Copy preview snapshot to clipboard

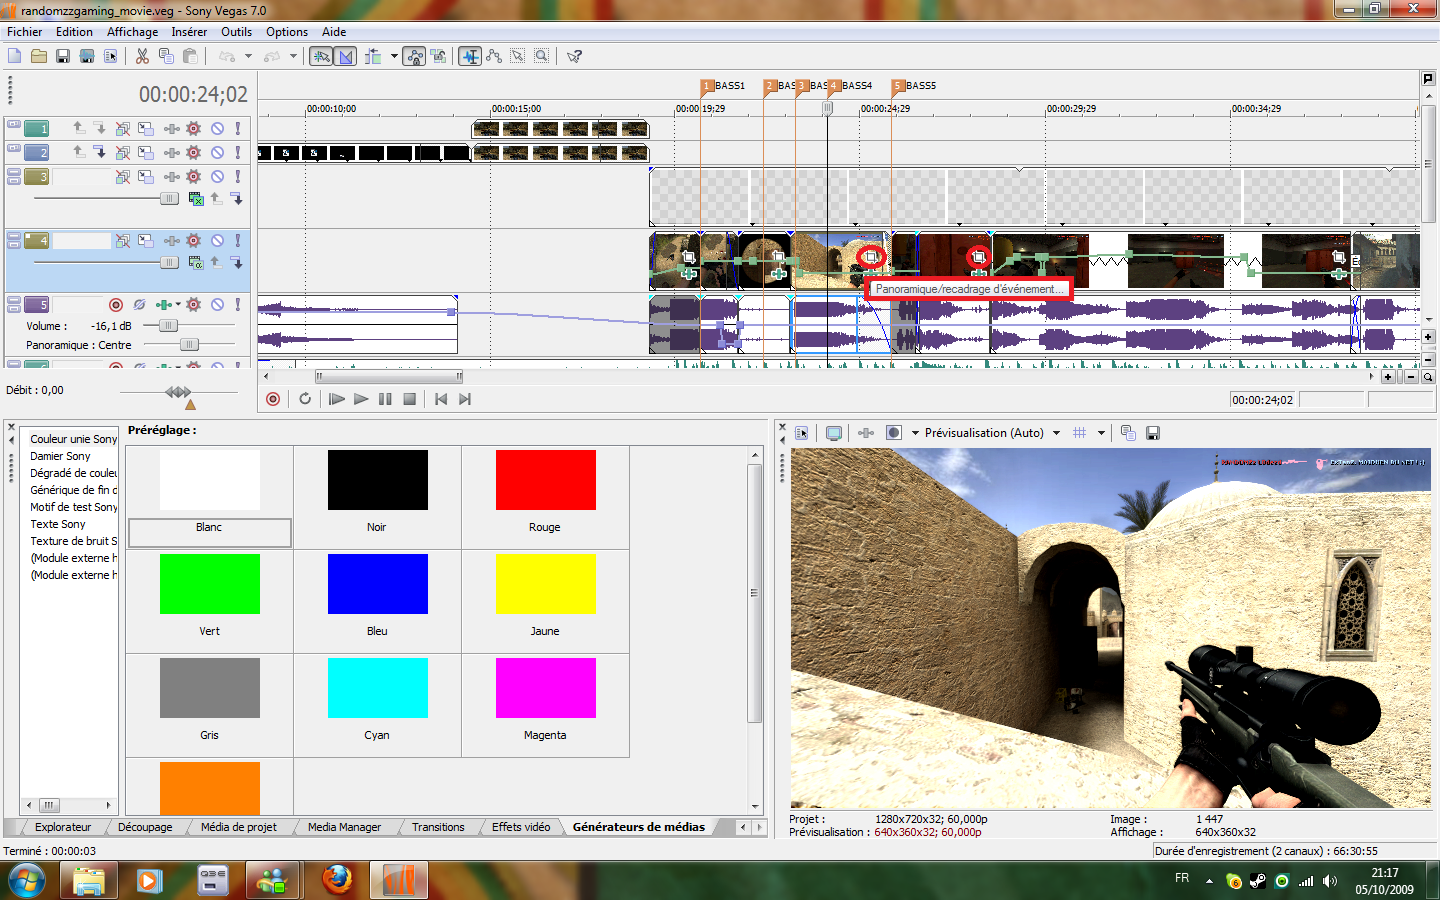(x=1128, y=433)
